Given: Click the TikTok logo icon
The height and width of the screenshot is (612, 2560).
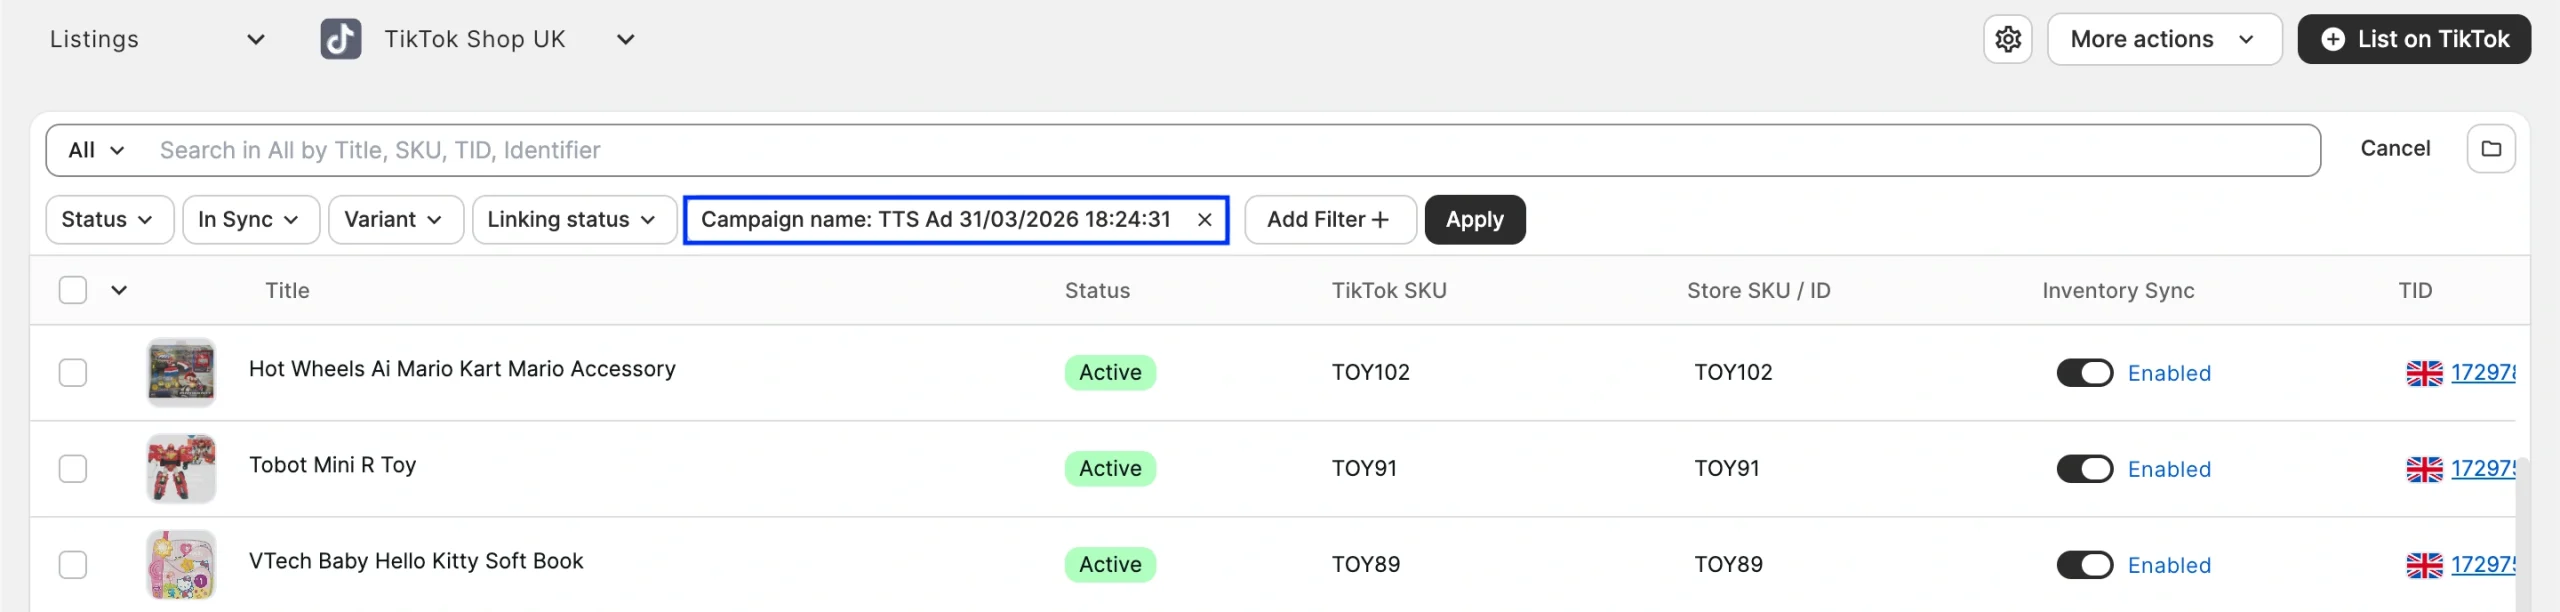Looking at the screenshot, I should [x=341, y=39].
